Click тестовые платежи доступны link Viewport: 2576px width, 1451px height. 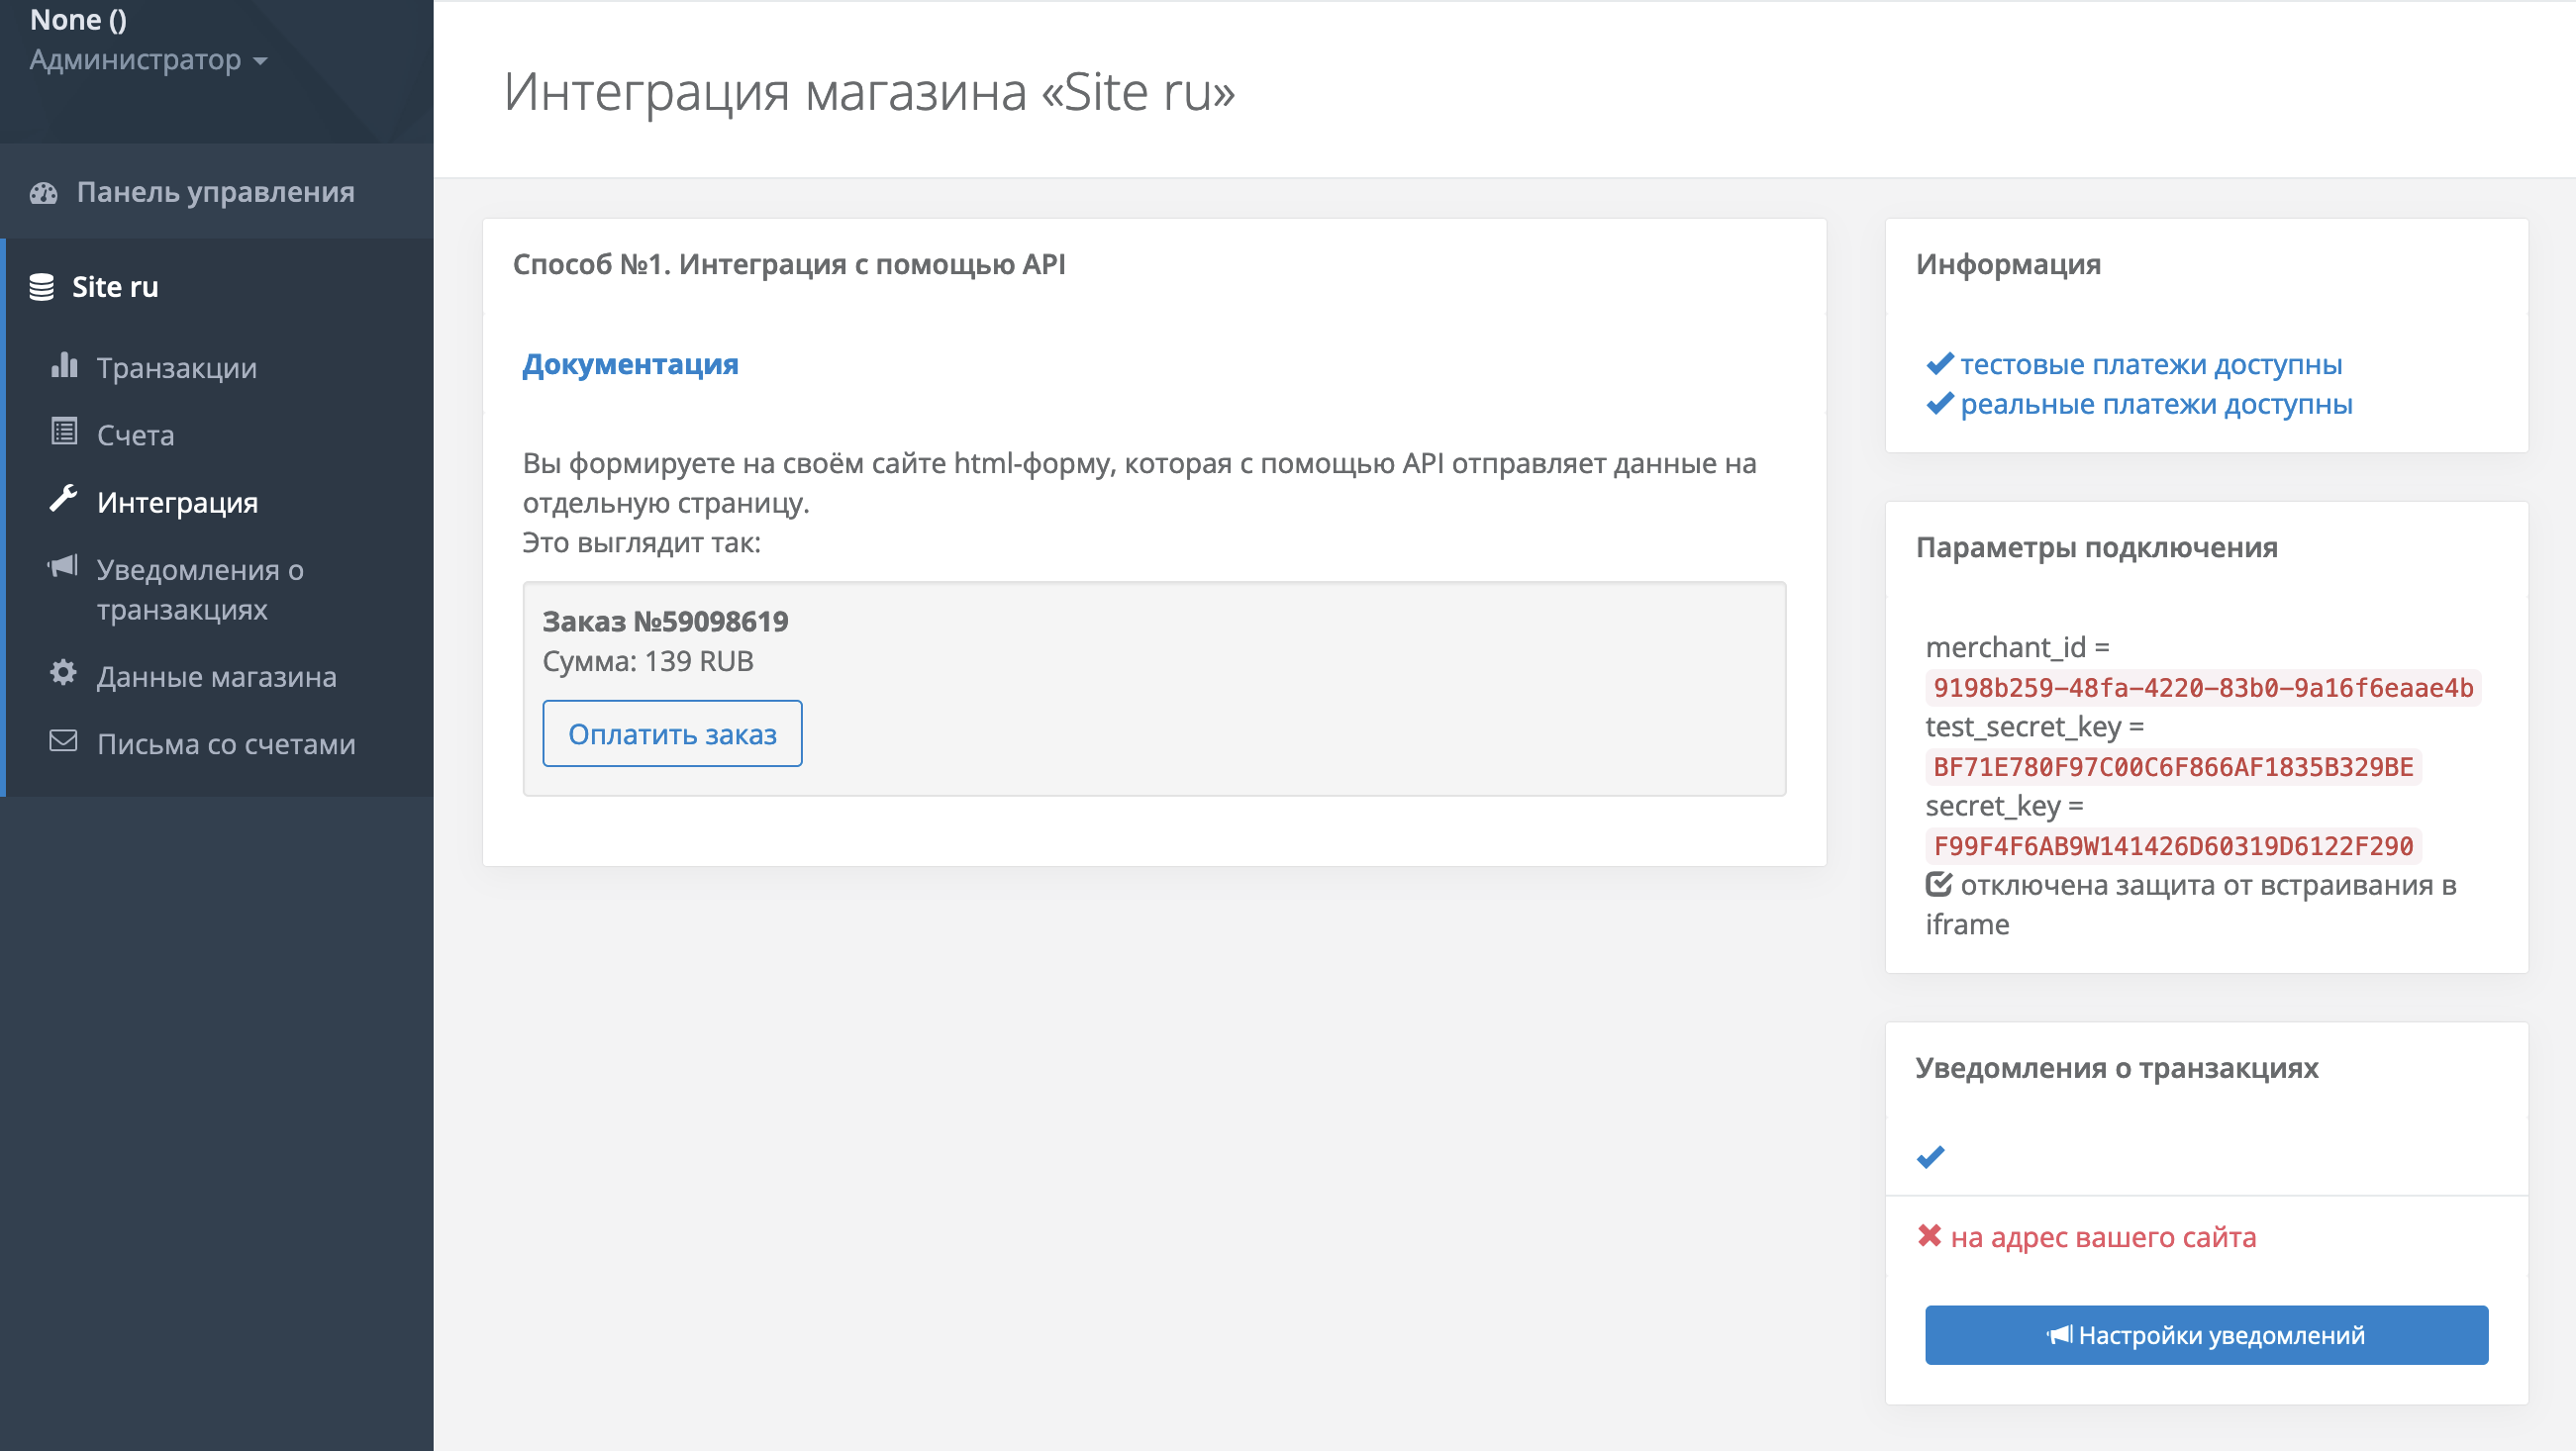coord(2150,364)
